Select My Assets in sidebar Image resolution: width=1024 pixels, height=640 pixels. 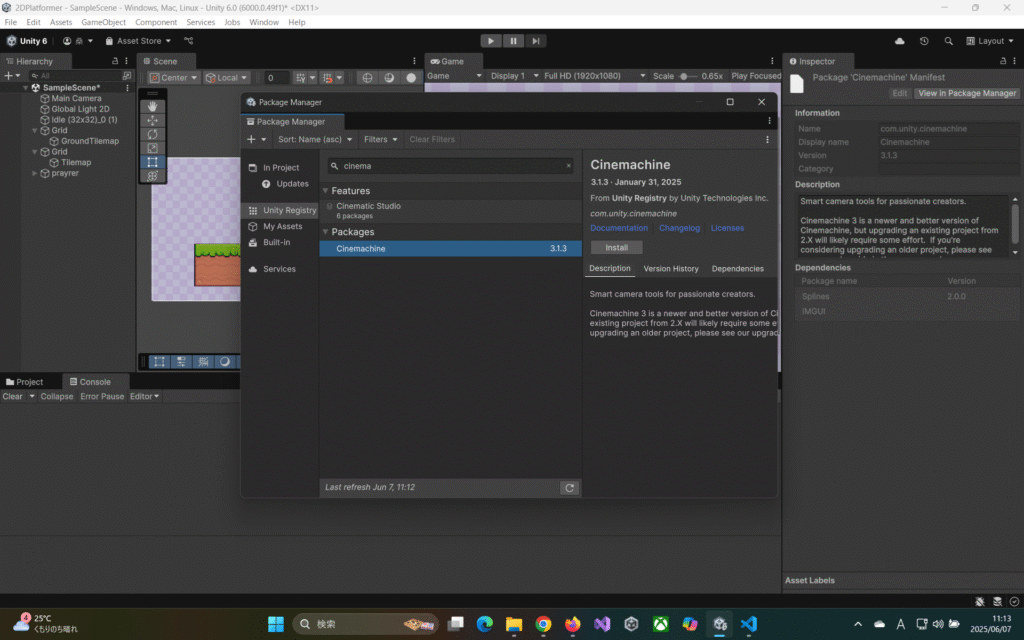[x=280, y=226]
